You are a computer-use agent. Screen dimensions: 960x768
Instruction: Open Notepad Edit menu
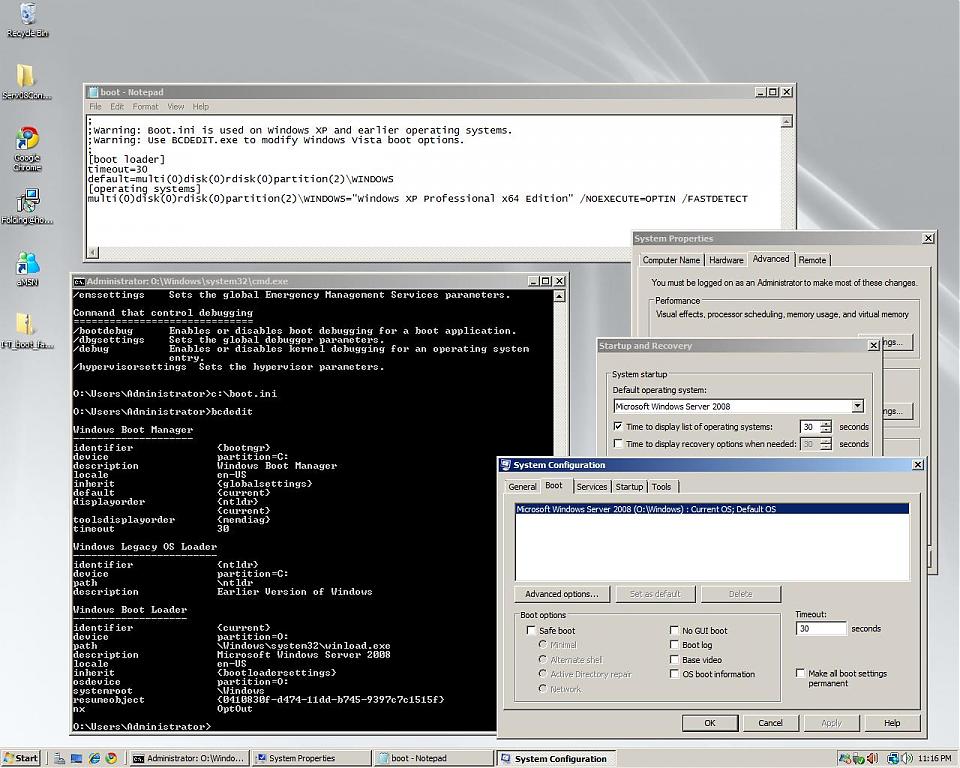[117, 107]
